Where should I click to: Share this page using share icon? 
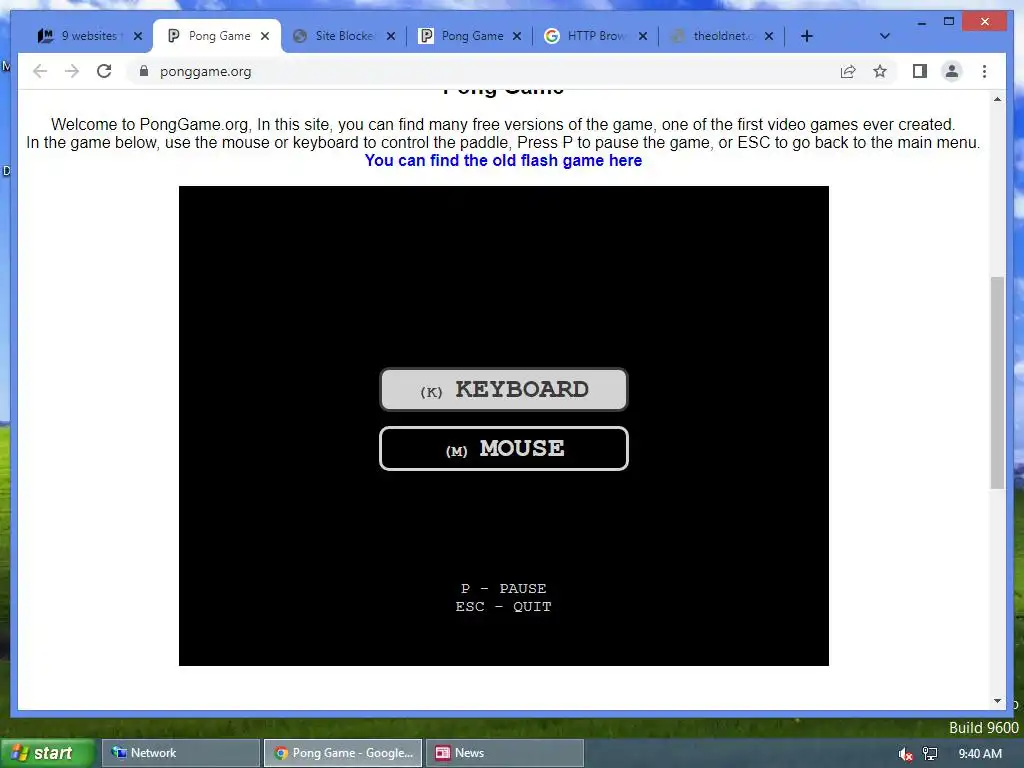click(848, 71)
